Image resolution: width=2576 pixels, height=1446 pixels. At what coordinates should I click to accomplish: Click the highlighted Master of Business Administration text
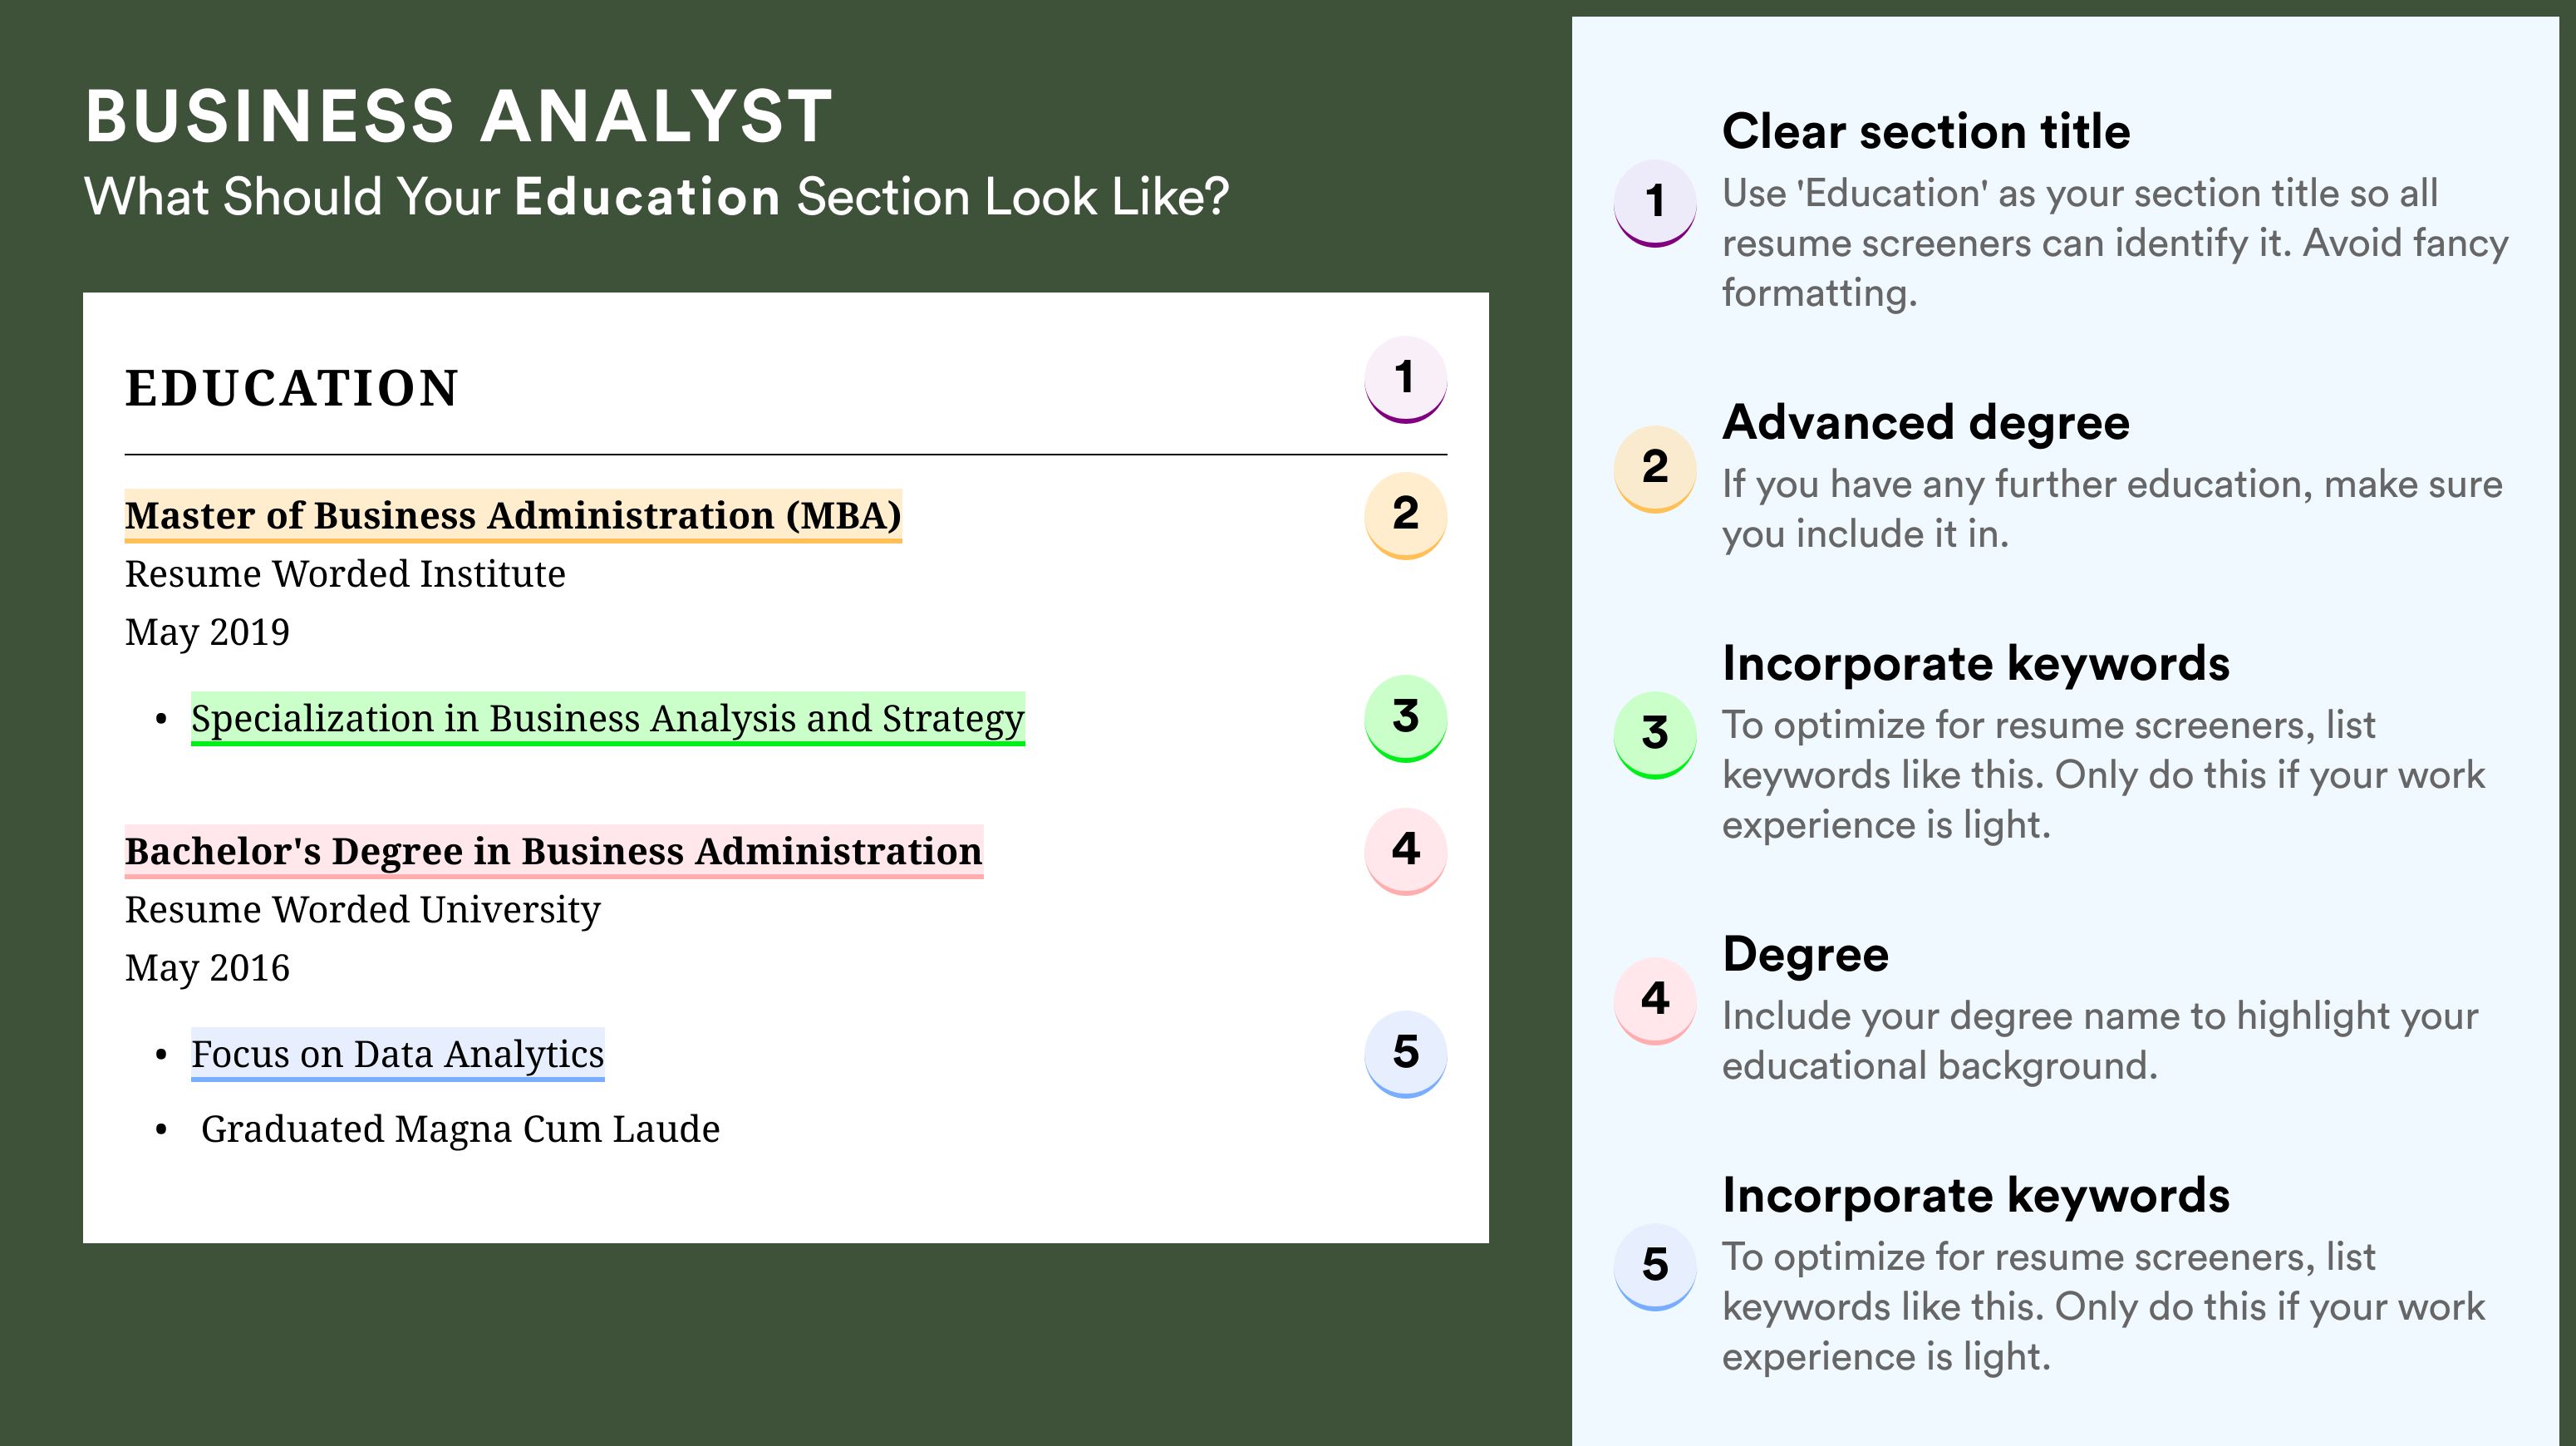point(513,516)
